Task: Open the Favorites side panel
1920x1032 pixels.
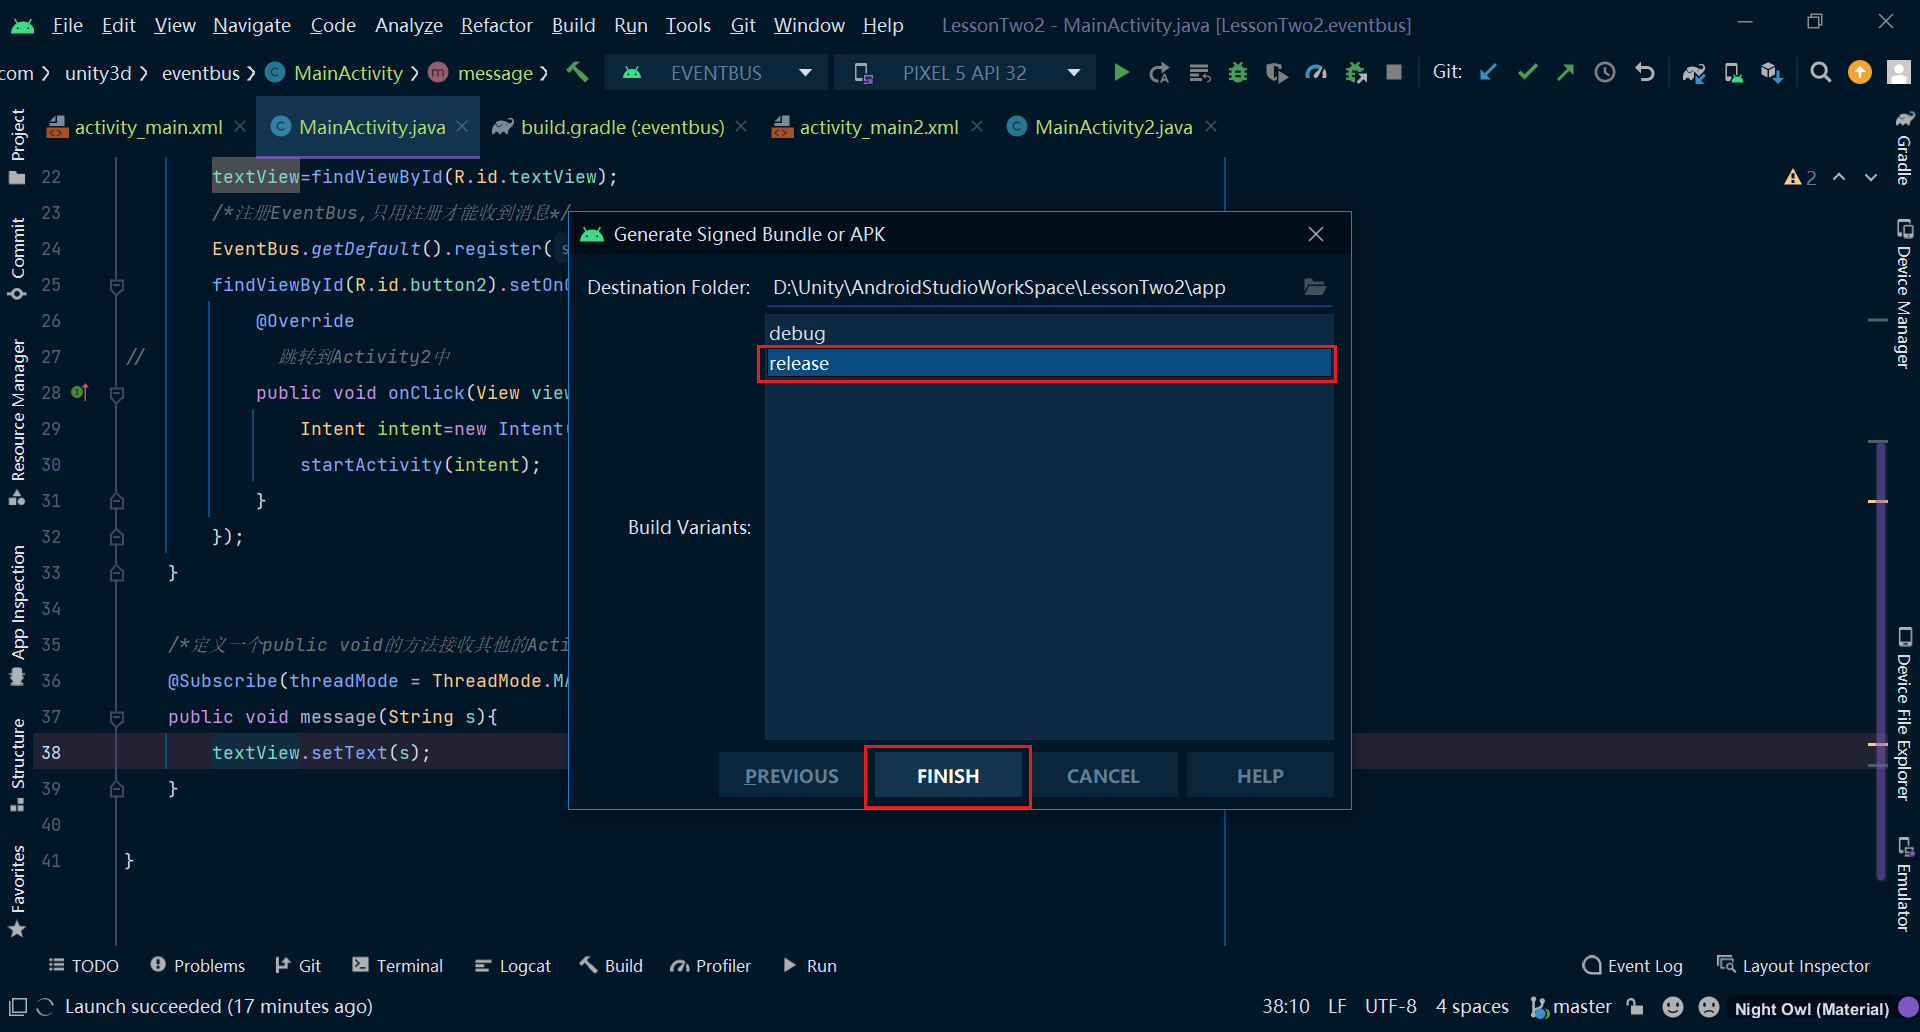Action: tap(17, 891)
